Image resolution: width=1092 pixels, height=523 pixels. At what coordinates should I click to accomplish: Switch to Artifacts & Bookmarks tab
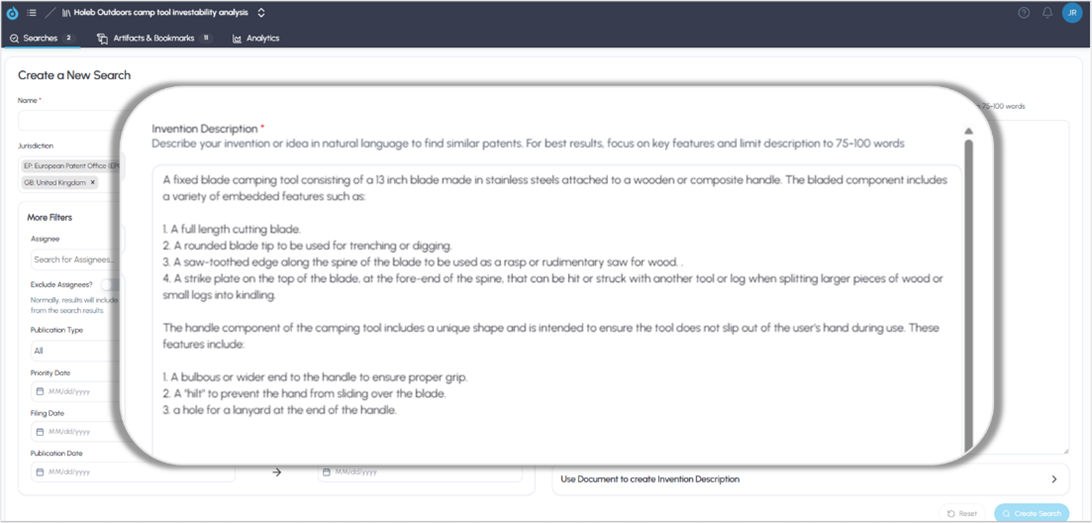(154, 38)
